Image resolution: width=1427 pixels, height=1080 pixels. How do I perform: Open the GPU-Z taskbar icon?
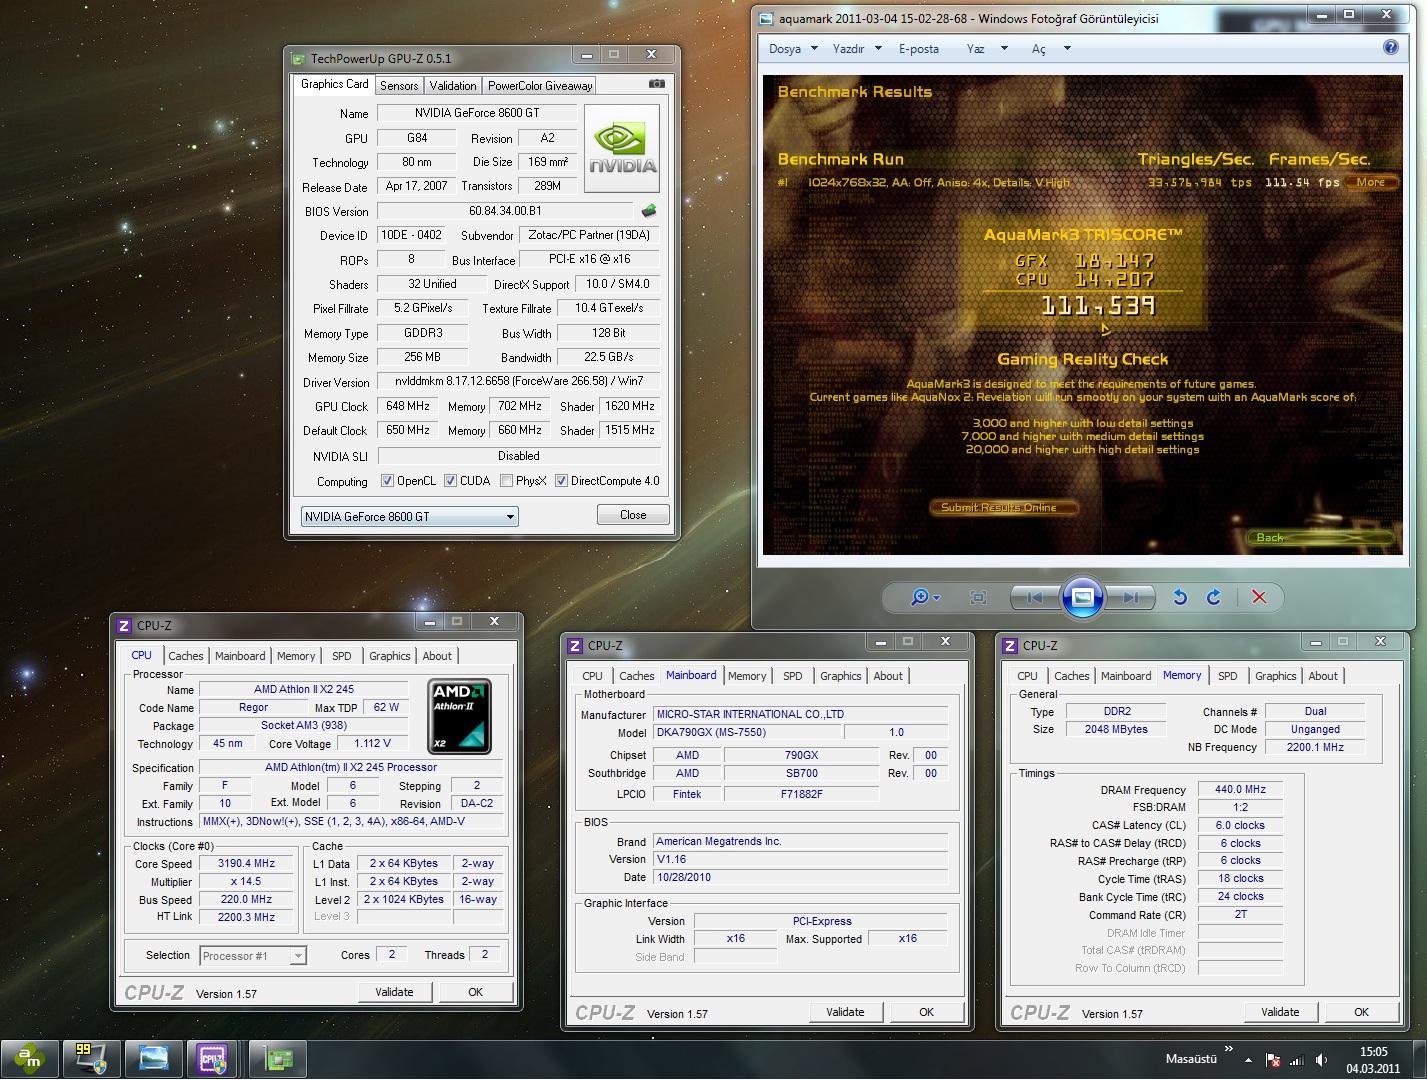pyautogui.click(x=277, y=1058)
